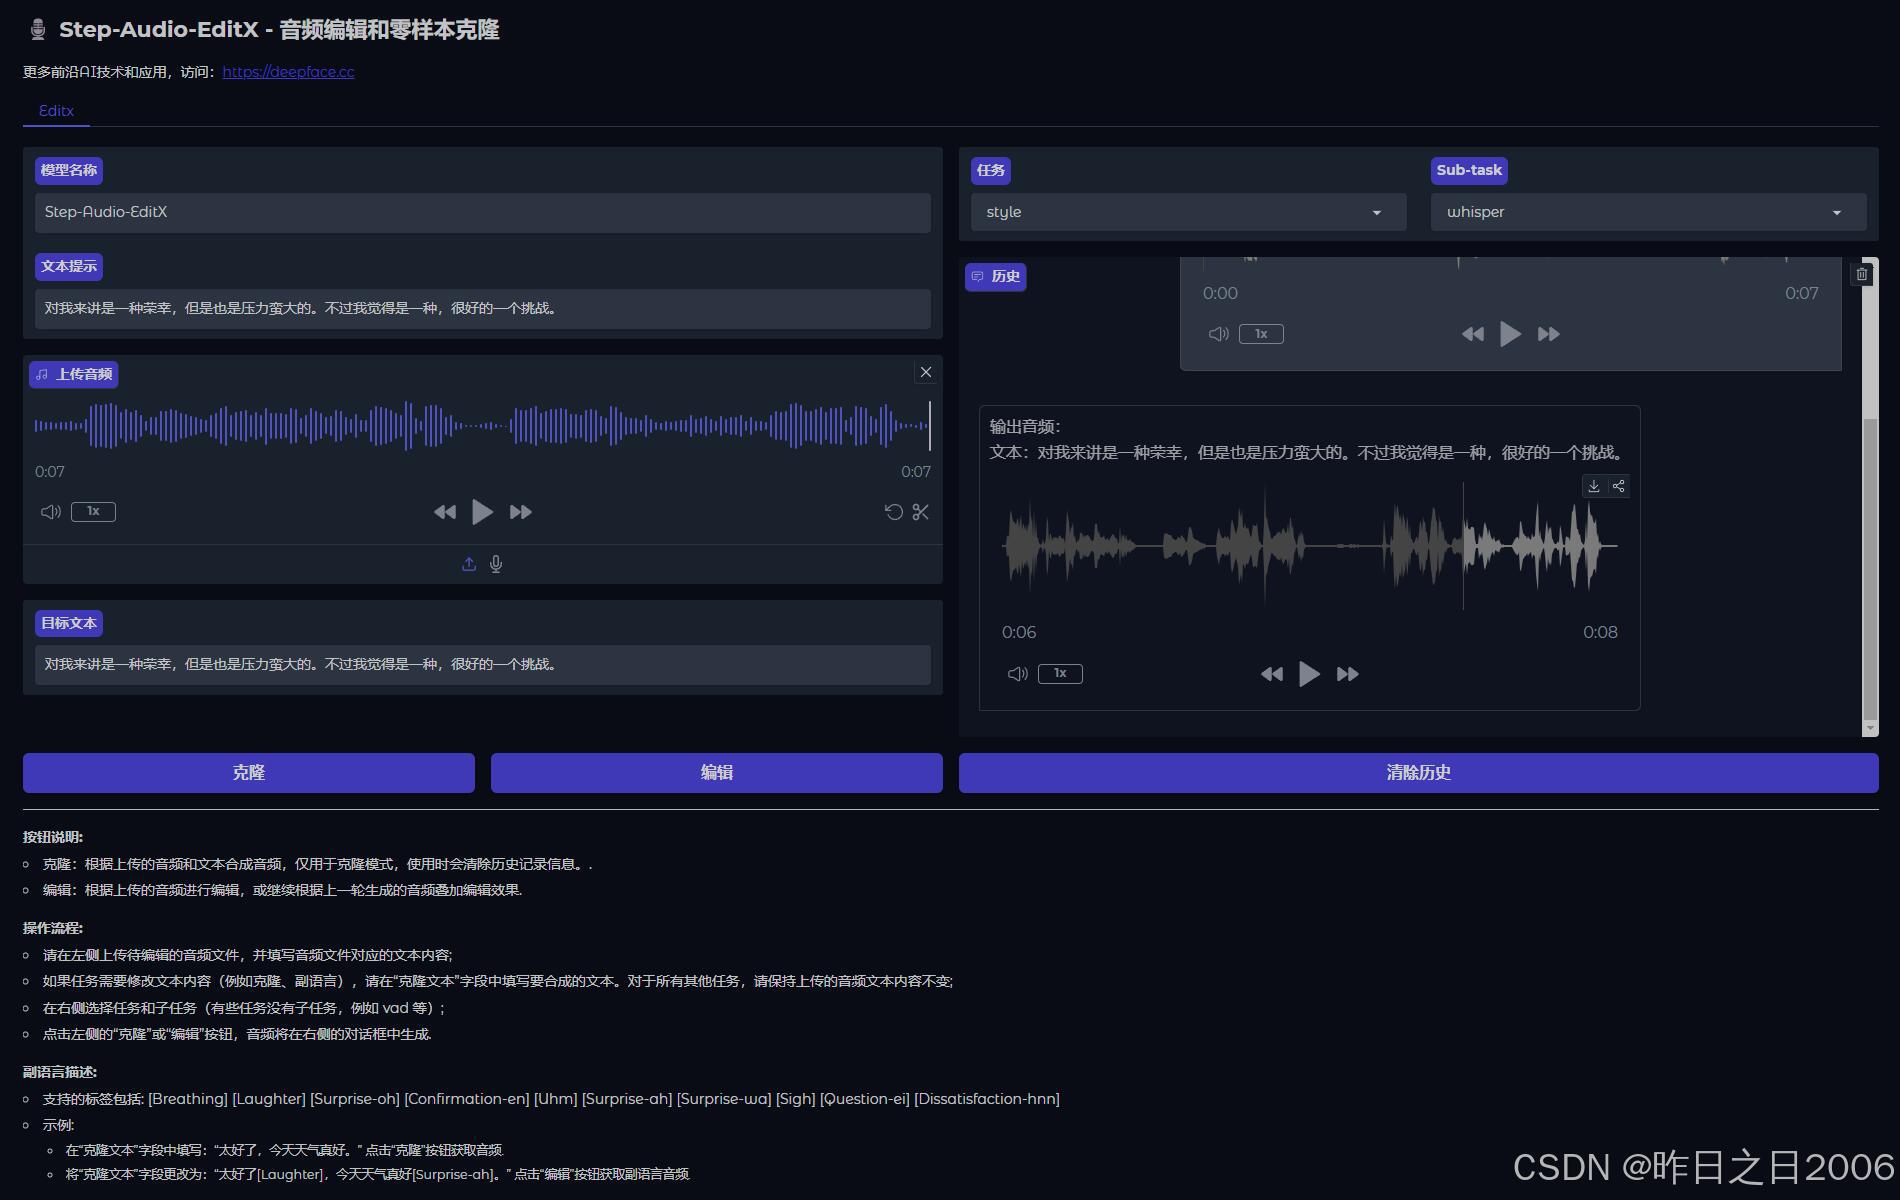Change 1x speed on uploaded audio player
This screenshot has height=1200, width=1900.
93,512
